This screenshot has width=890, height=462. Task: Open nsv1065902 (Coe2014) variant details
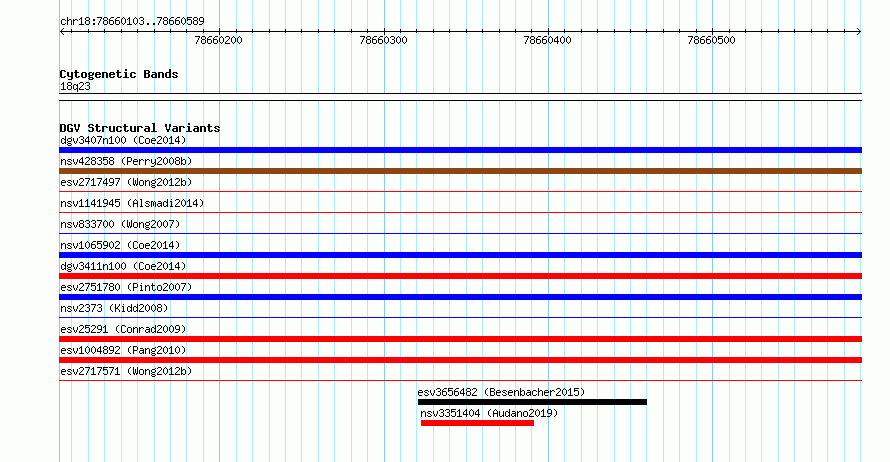pyautogui.click(x=120, y=245)
